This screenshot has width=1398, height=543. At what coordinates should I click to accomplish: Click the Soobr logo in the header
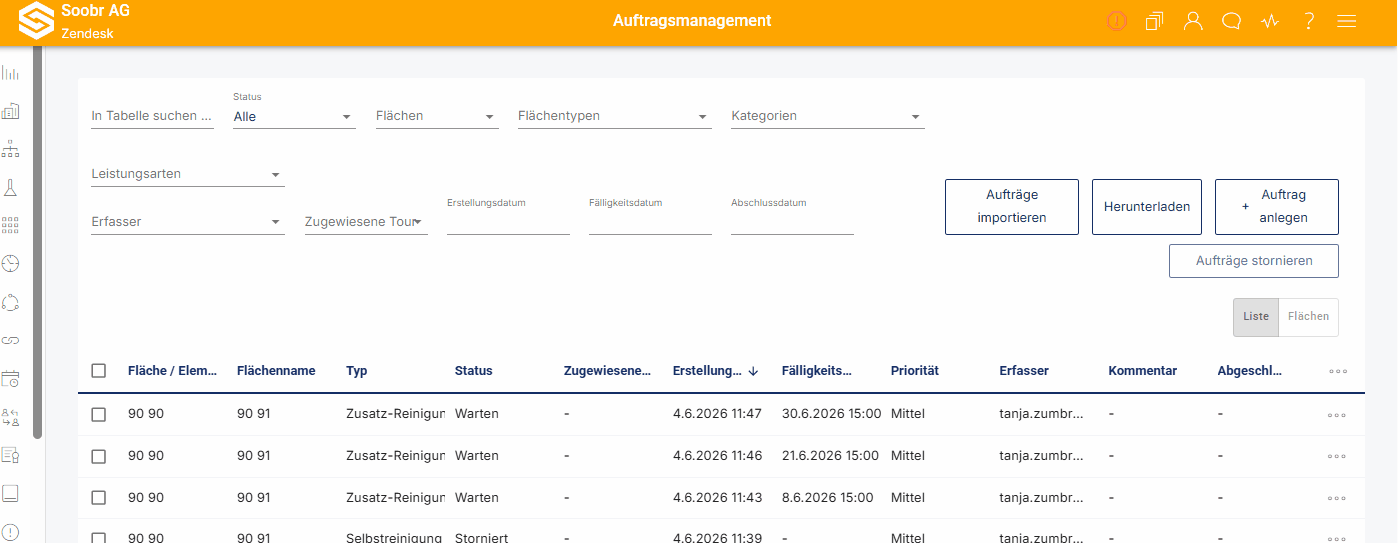(x=38, y=22)
